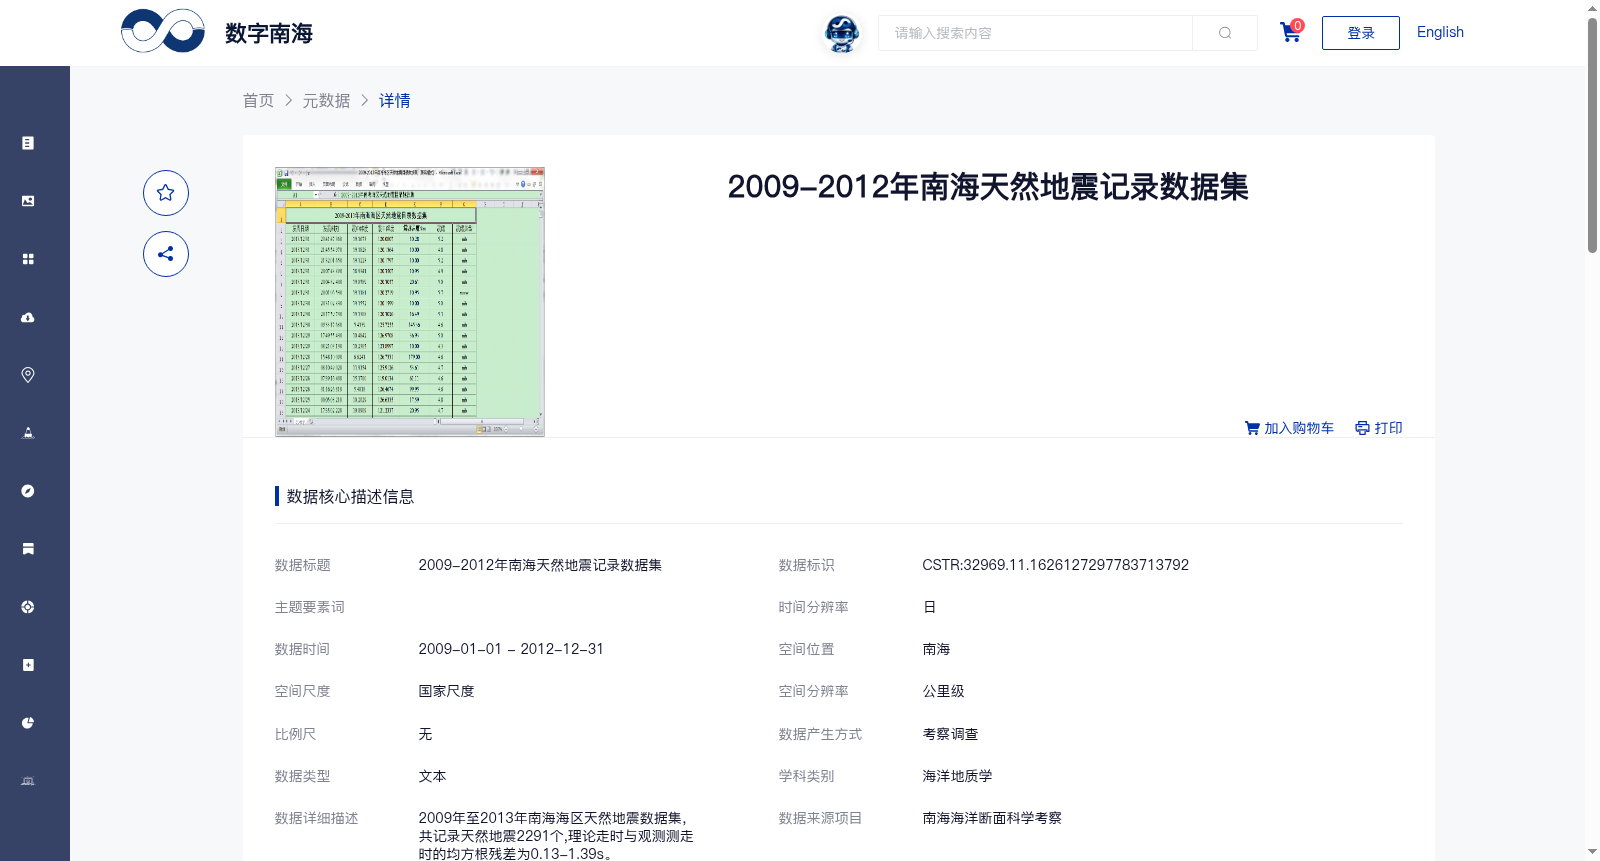
Task: Click the cloud download sidebar icon
Action: [28, 317]
